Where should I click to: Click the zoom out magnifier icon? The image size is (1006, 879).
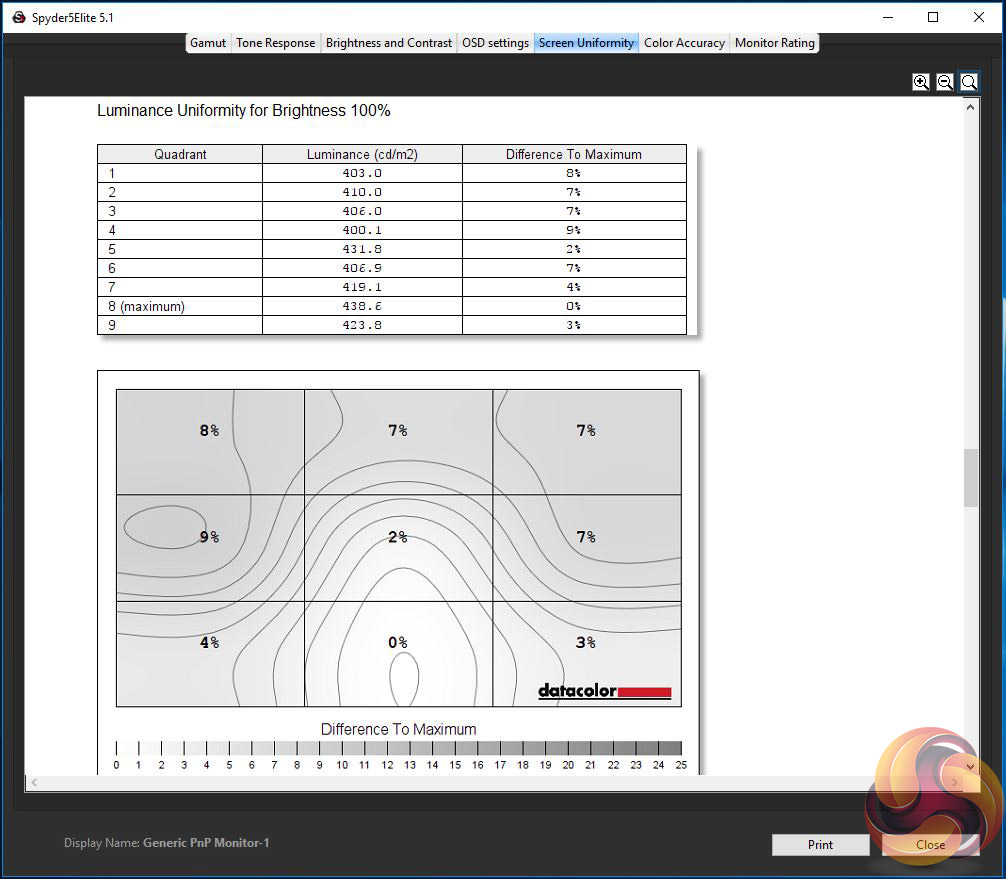pos(944,82)
